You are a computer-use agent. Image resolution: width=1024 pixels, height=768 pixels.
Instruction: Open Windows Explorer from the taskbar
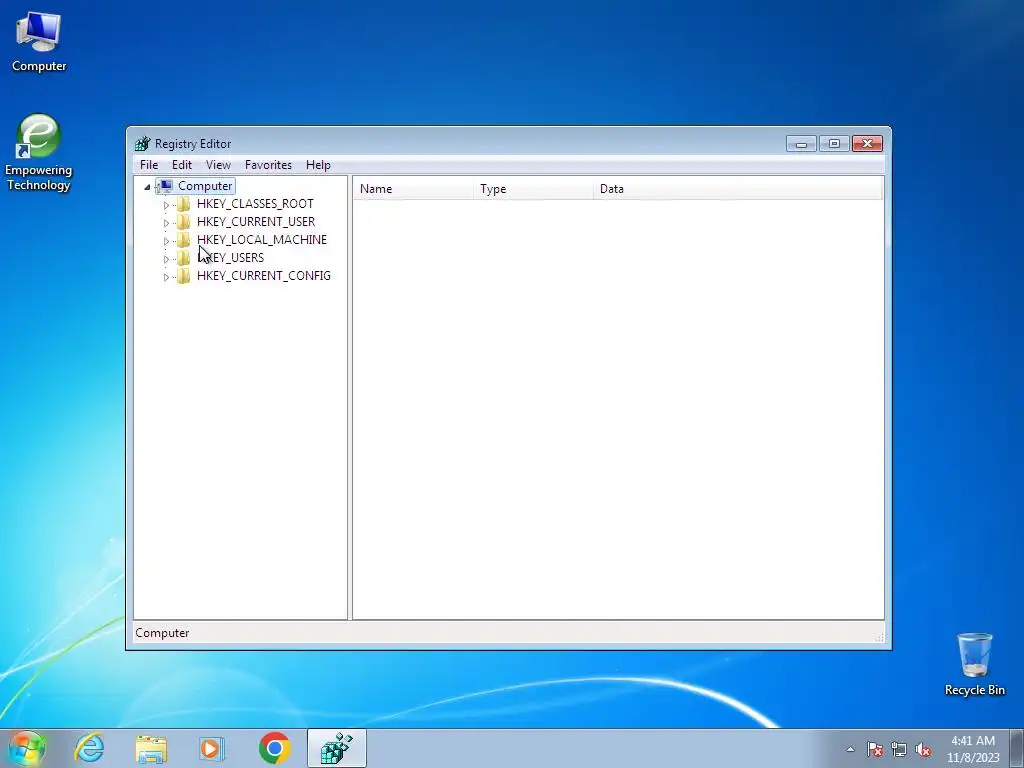[x=151, y=748]
